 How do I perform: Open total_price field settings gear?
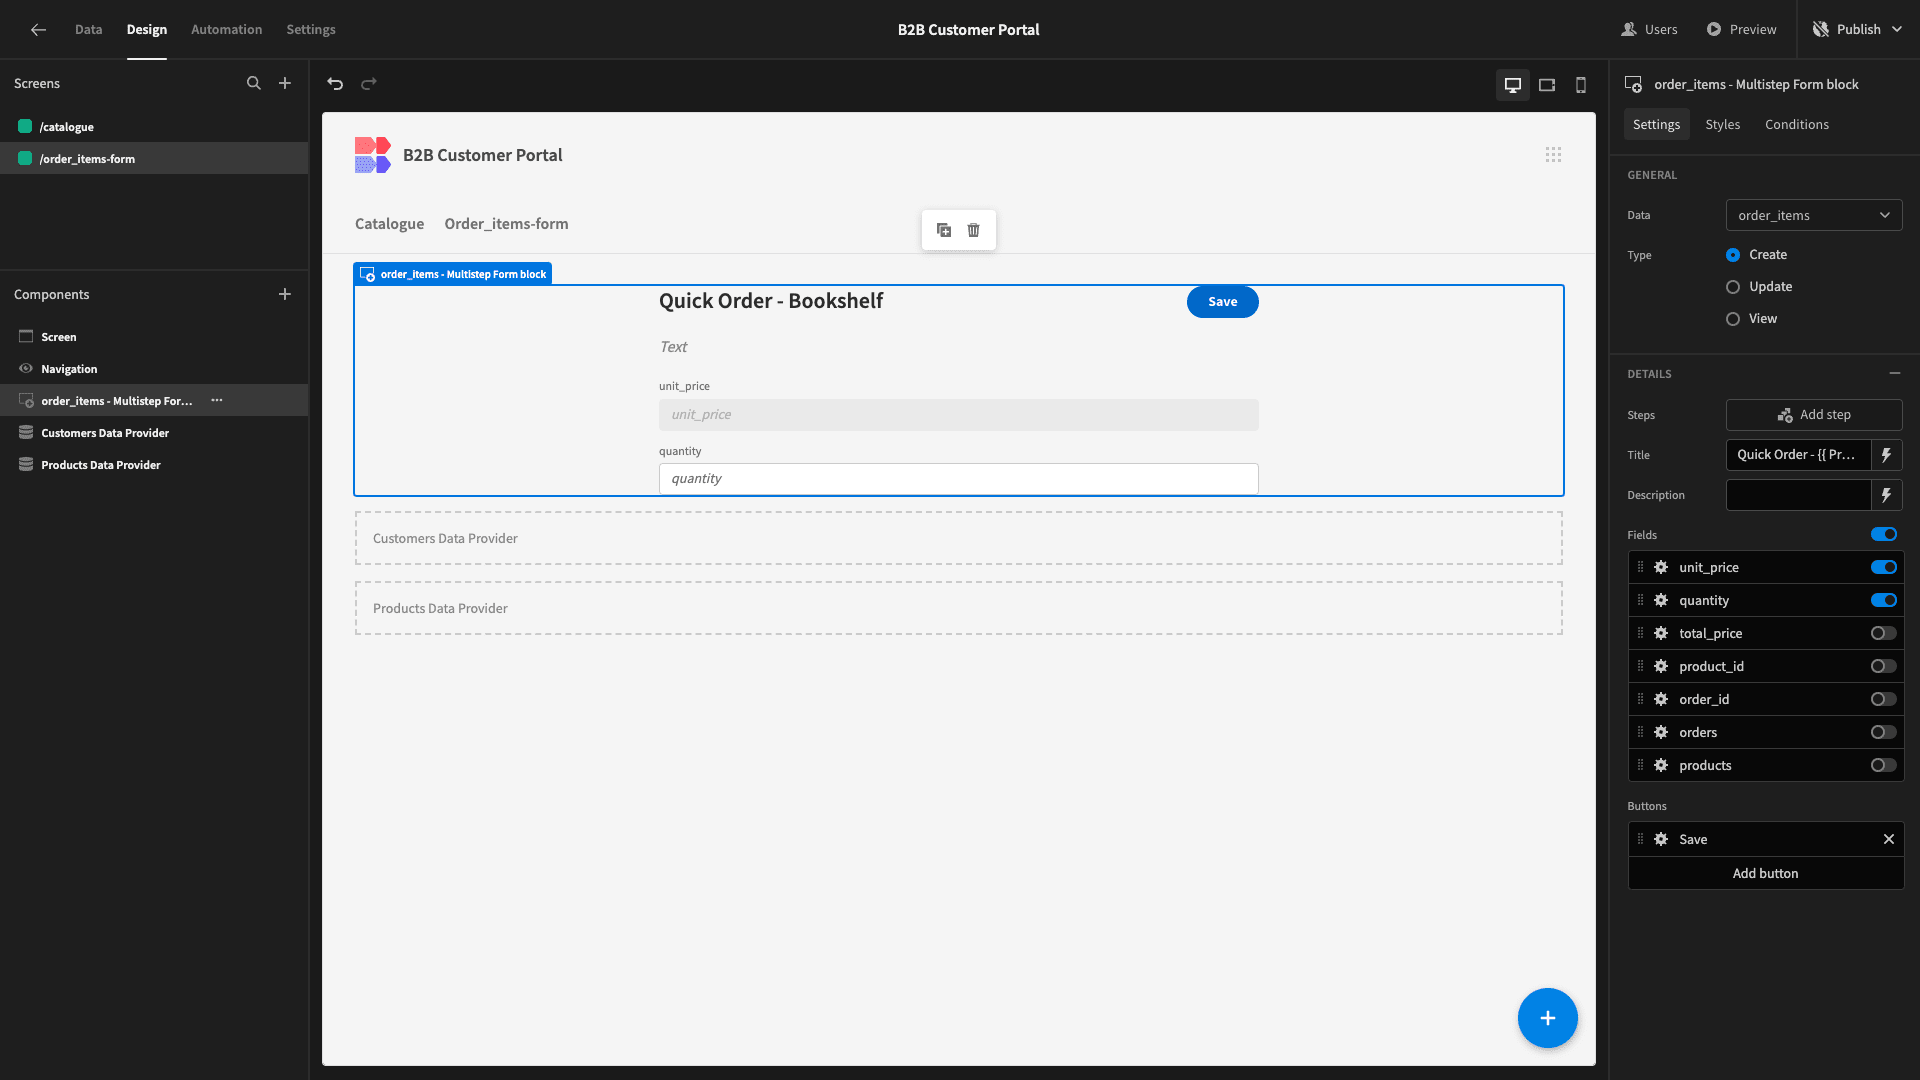pyautogui.click(x=1661, y=633)
